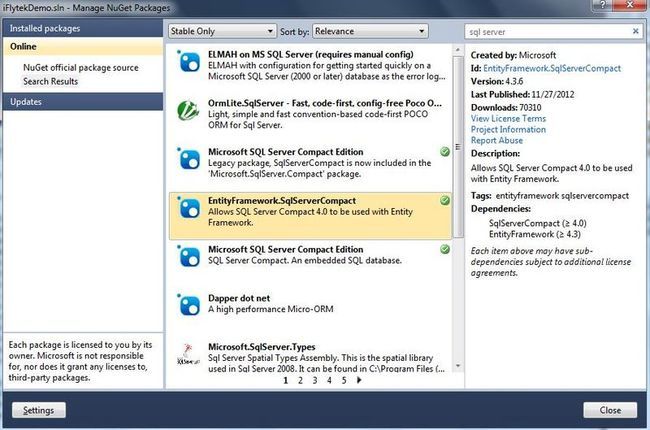
Task: Select the Microsoft.SqlServer.Types package title
Action: (x=262, y=347)
